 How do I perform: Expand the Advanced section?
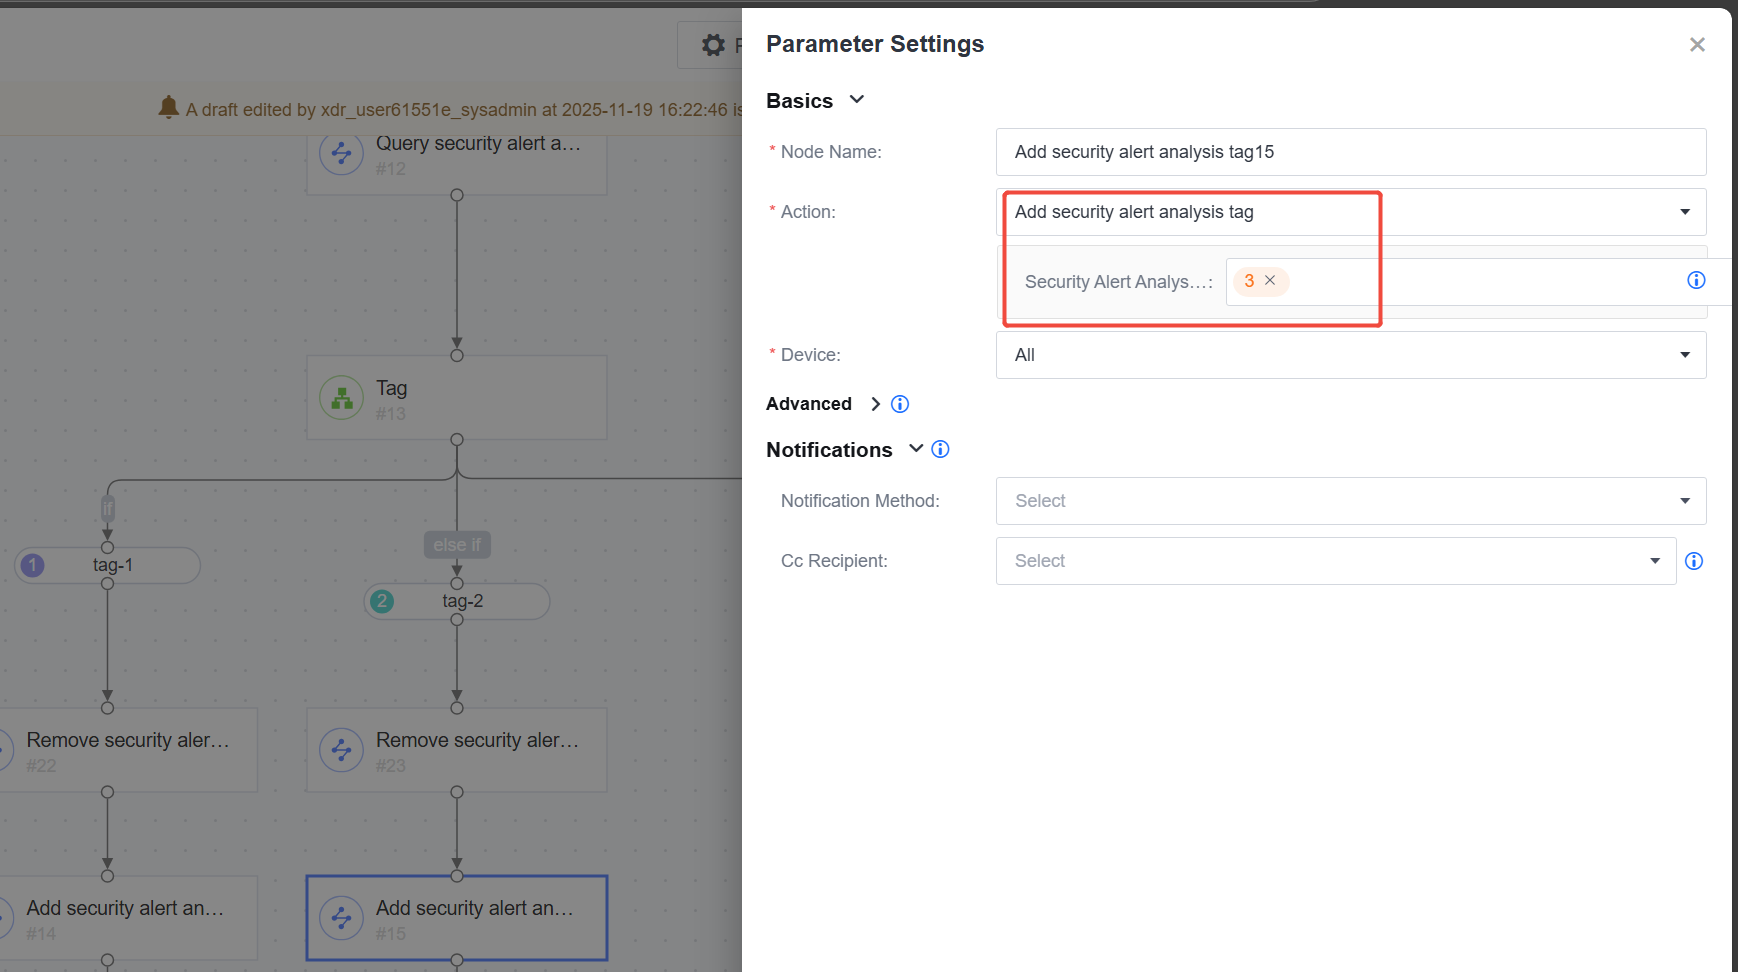point(875,404)
